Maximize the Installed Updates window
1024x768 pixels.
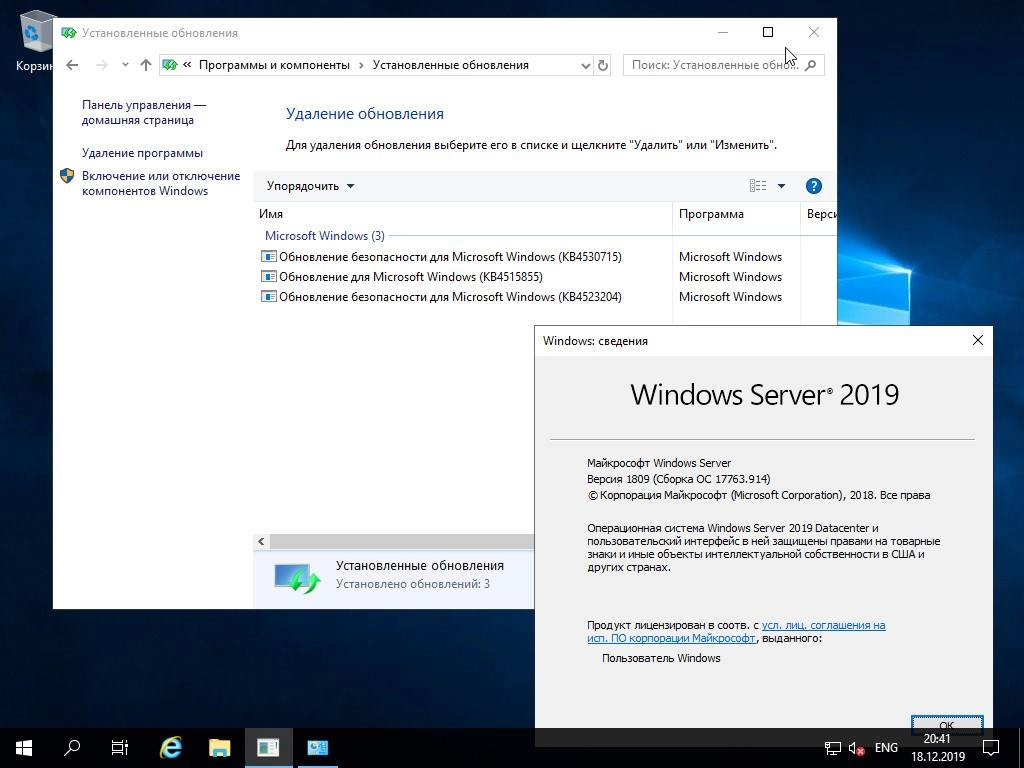click(x=768, y=32)
